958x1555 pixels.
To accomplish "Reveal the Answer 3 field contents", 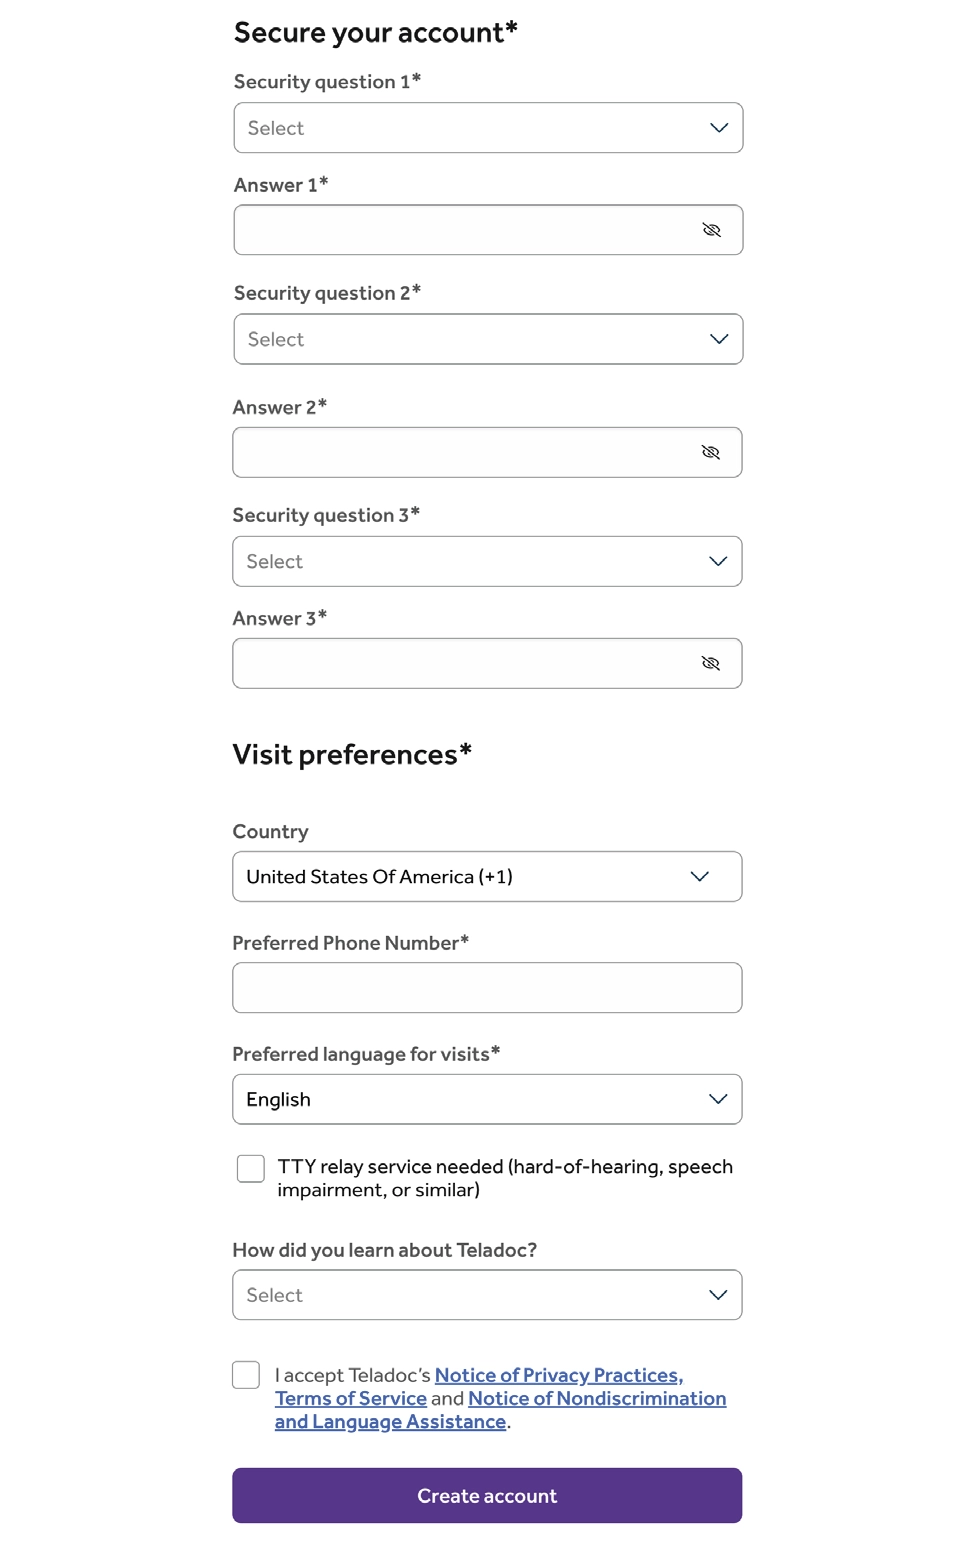I will point(710,663).
